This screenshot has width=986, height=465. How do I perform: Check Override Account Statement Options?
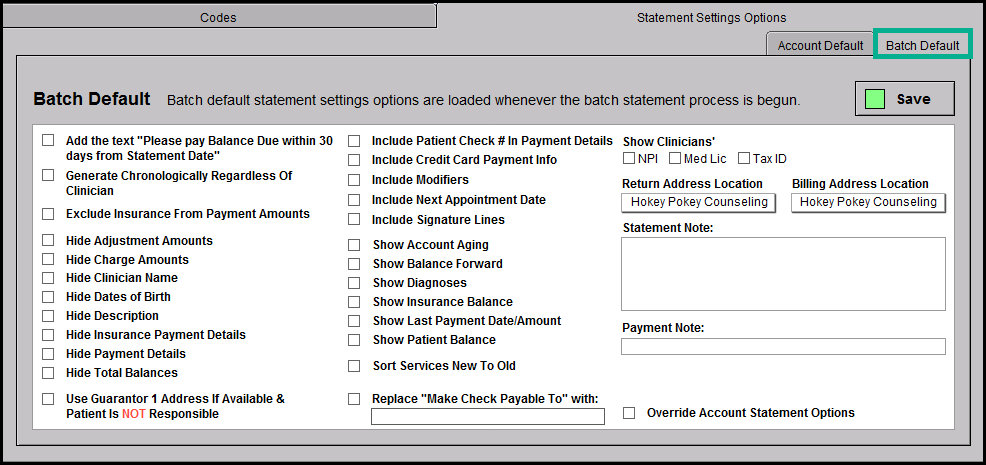(x=629, y=413)
